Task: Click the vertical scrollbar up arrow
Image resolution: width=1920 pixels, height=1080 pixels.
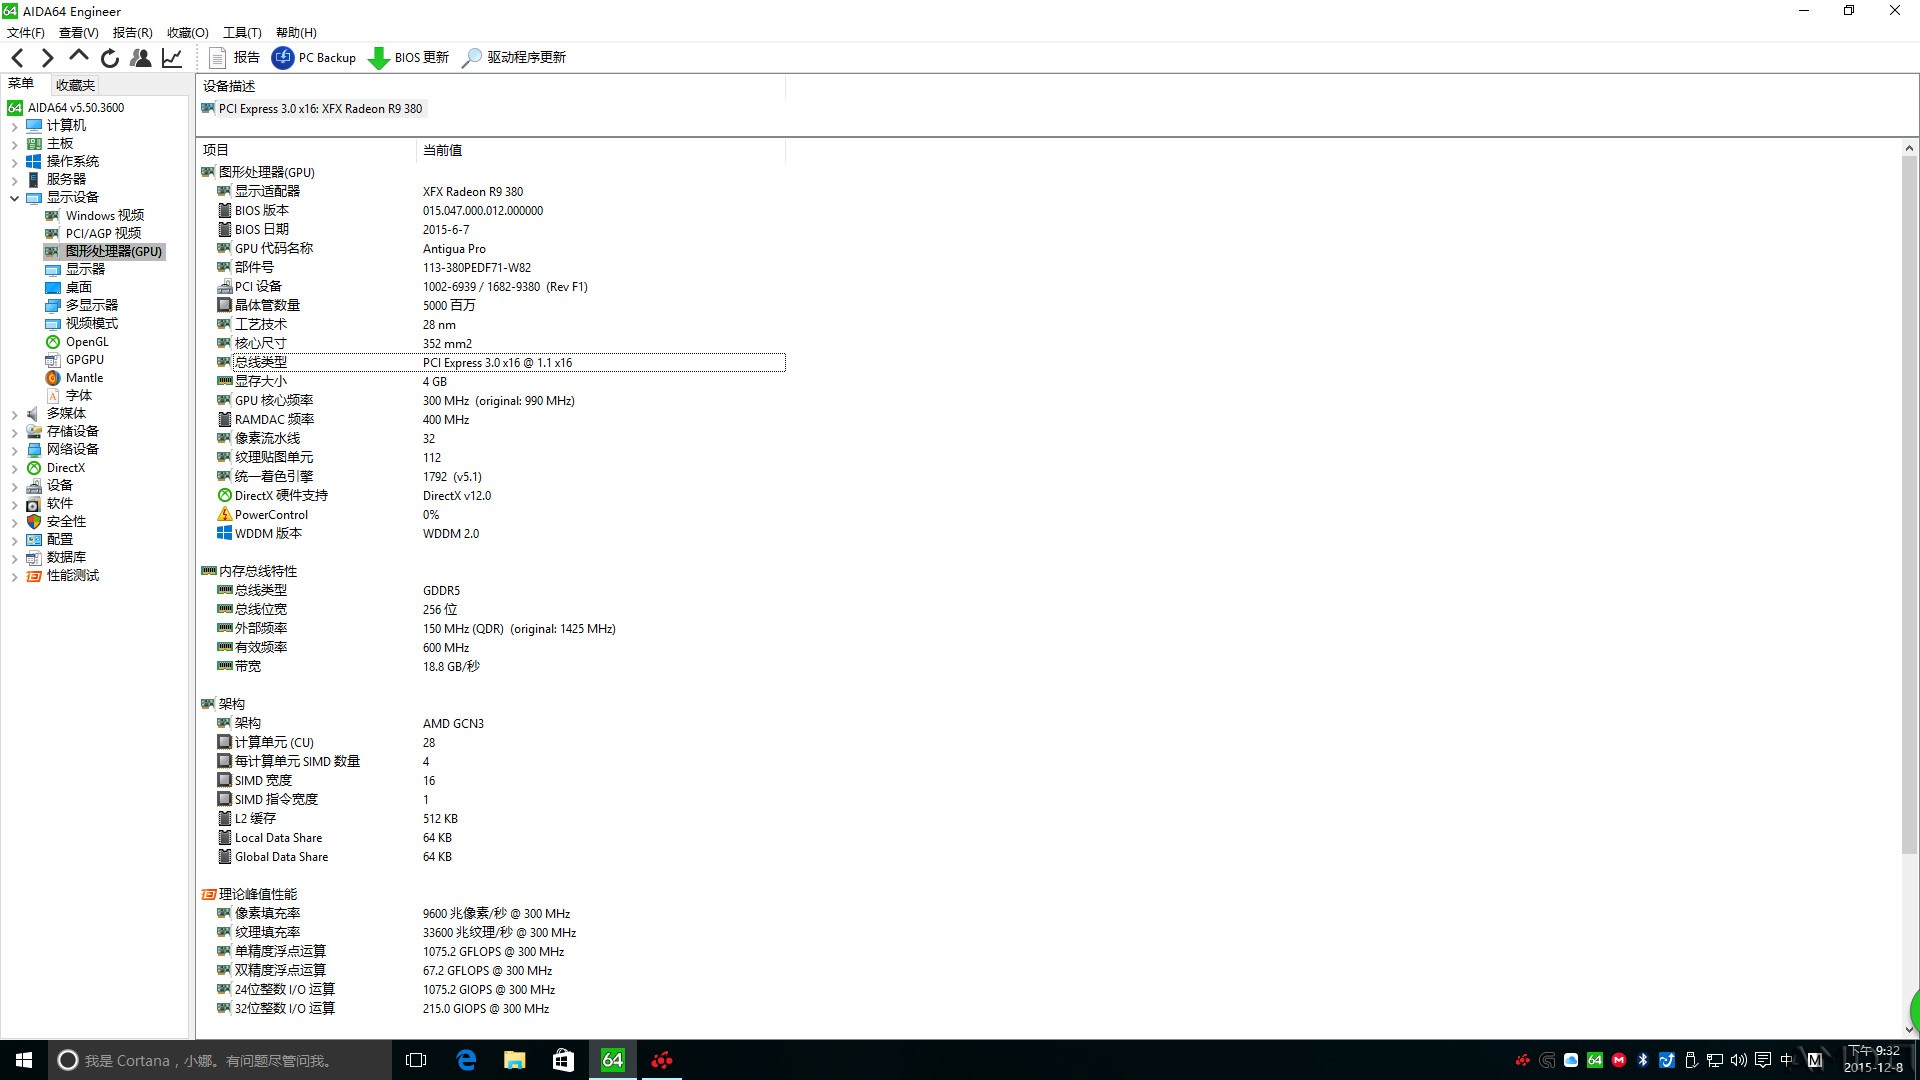Action: tap(1909, 149)
